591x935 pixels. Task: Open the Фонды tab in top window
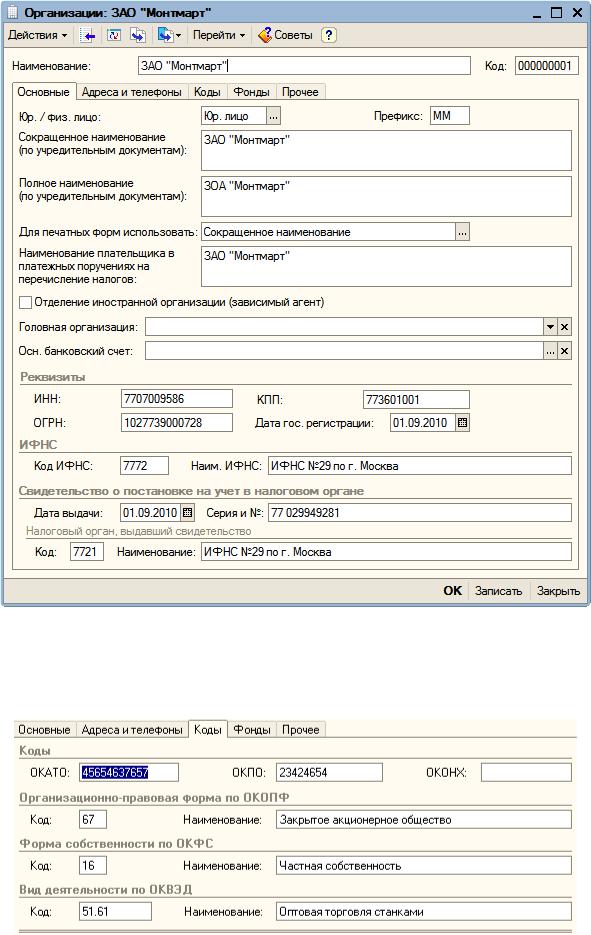[x=251, y=92]
